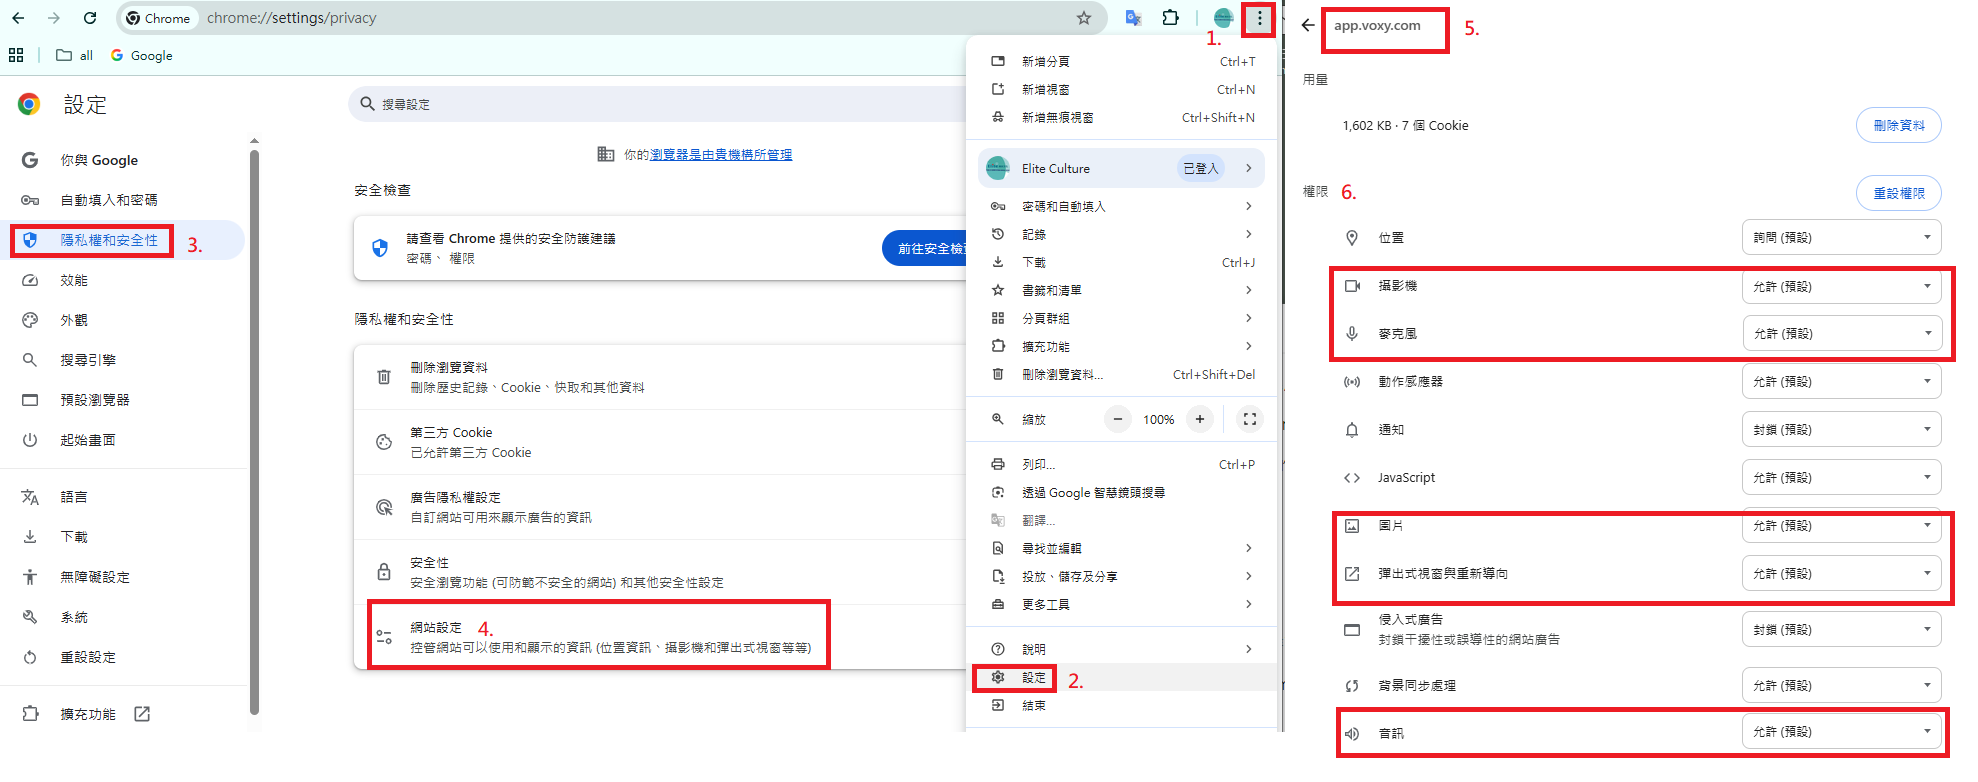The image size is (1978, 782).
Task: Click the 重設權限 button
Action: pyautogui.click(x=1898, y=194)
